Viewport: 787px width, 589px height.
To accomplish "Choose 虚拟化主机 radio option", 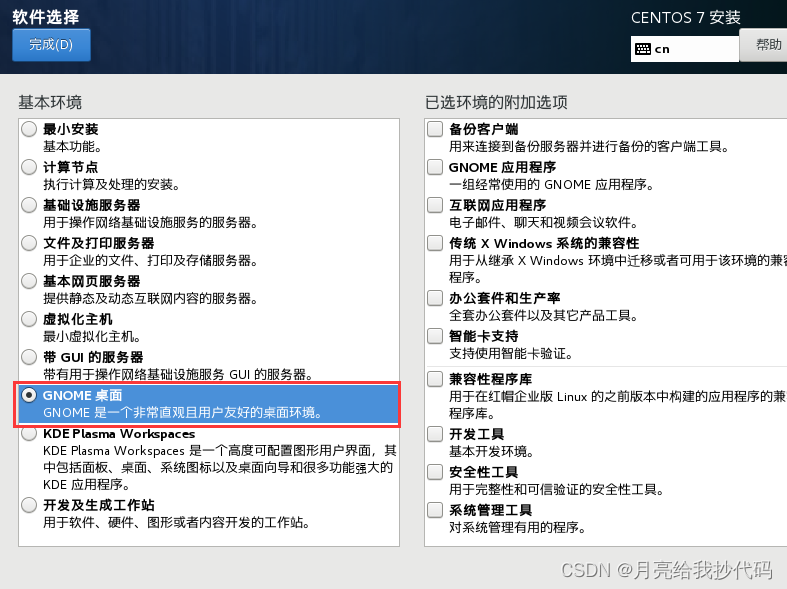I will pos(29,319).
